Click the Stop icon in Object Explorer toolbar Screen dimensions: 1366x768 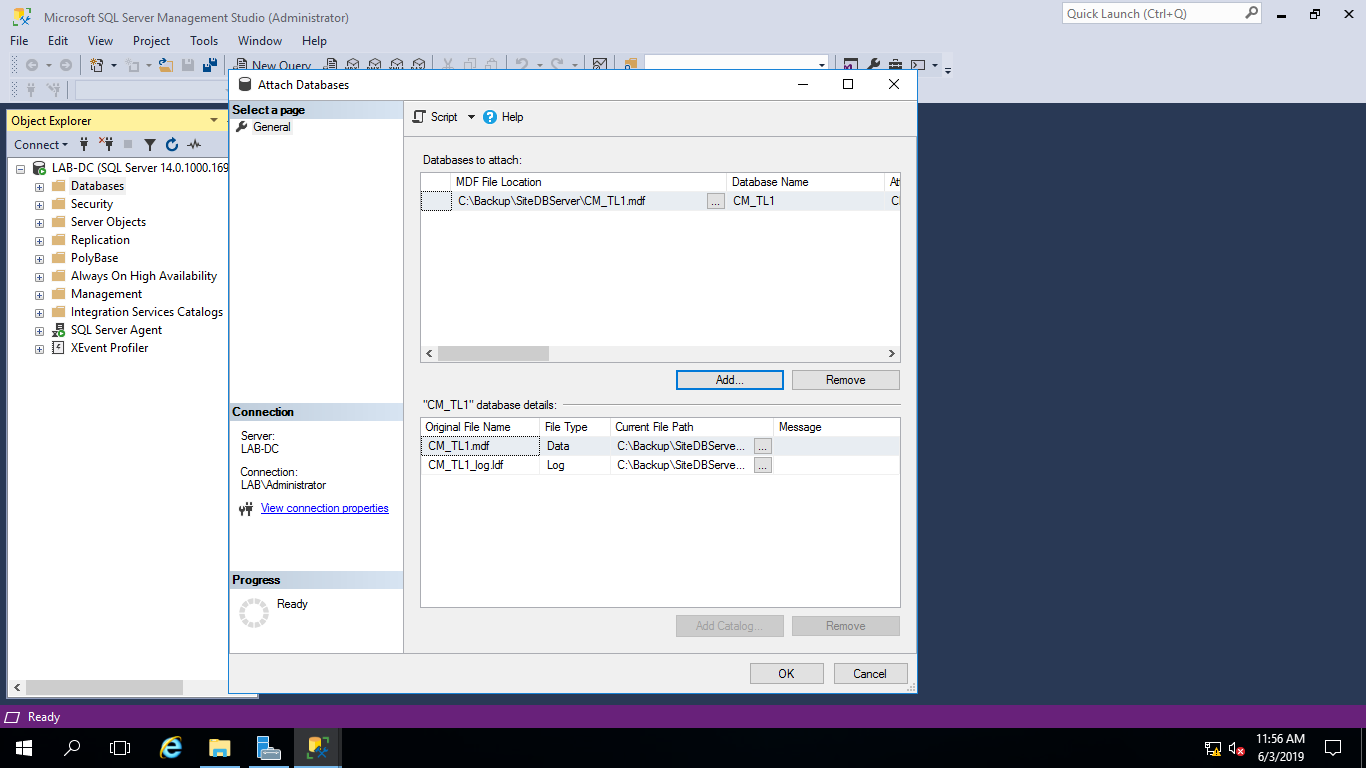point(128,145)
